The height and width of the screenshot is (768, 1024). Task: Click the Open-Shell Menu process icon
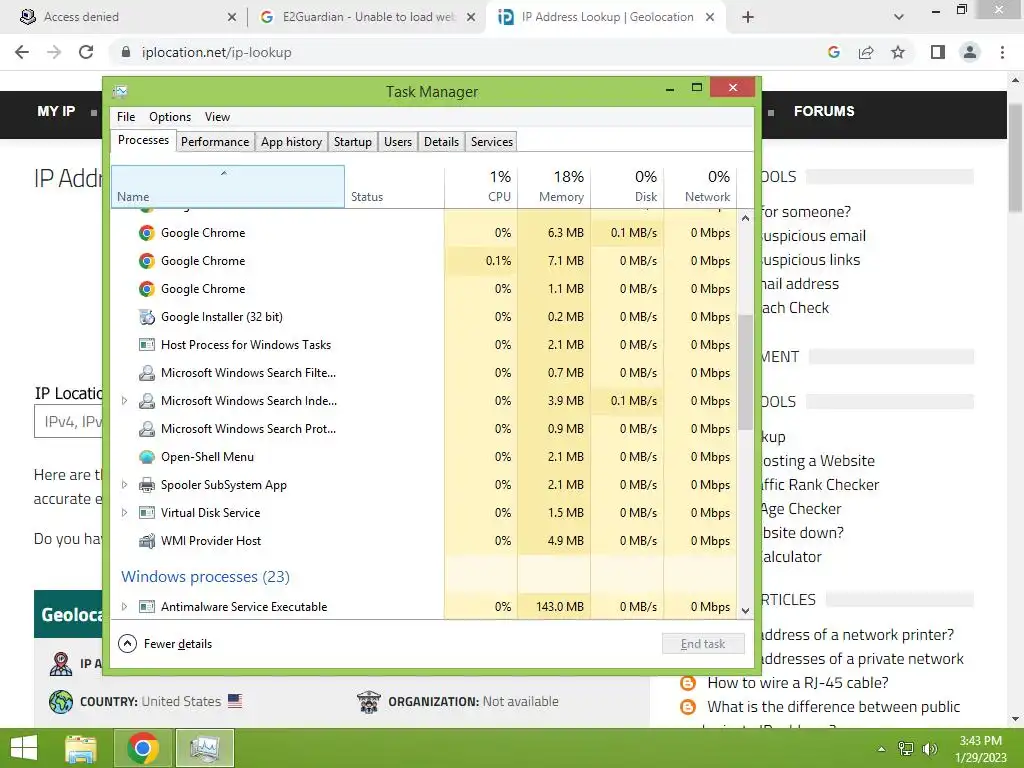click(147, 457)
